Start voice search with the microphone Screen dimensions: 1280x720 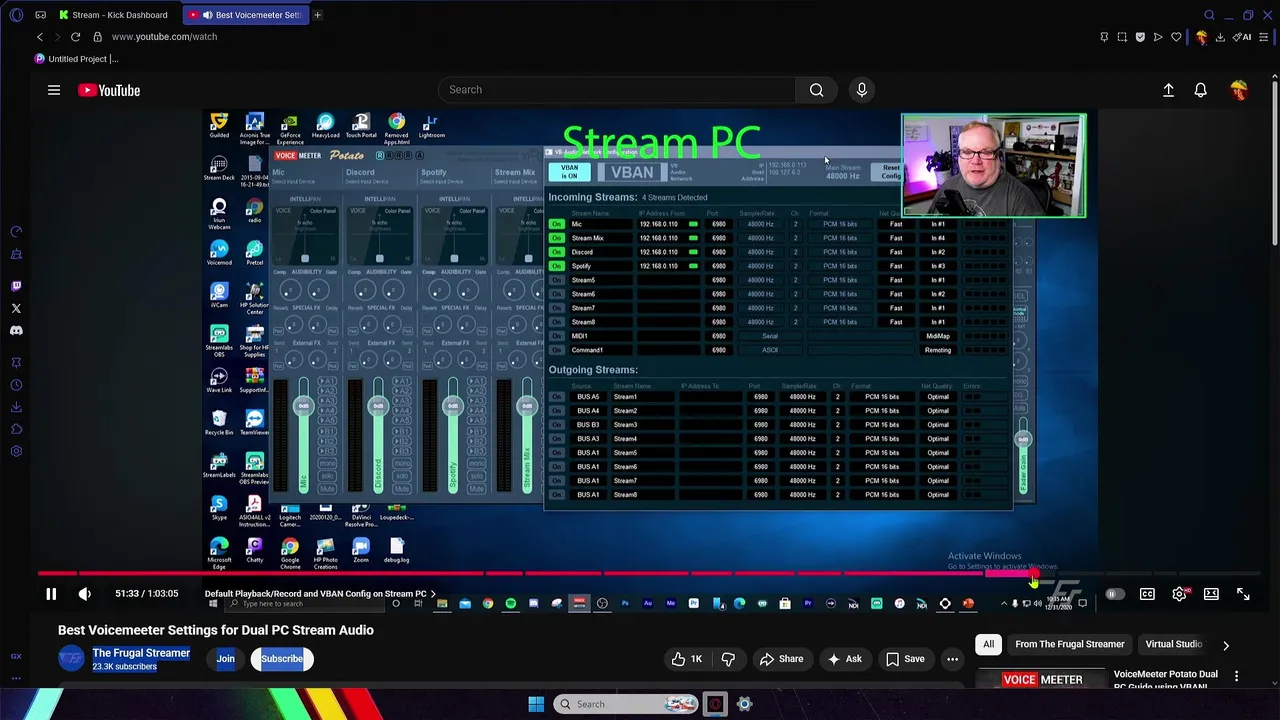point(862,90)
